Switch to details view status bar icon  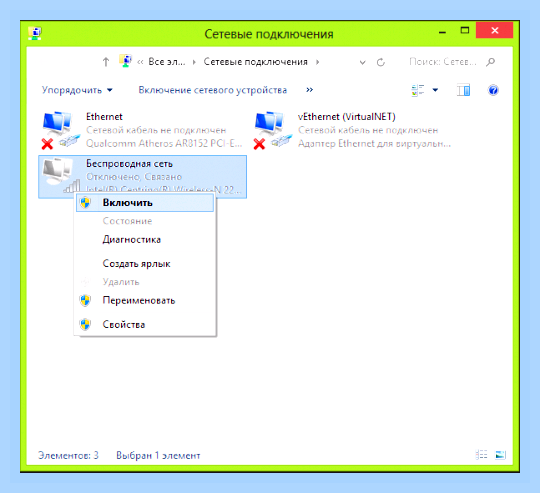click(x=481, y=455)
